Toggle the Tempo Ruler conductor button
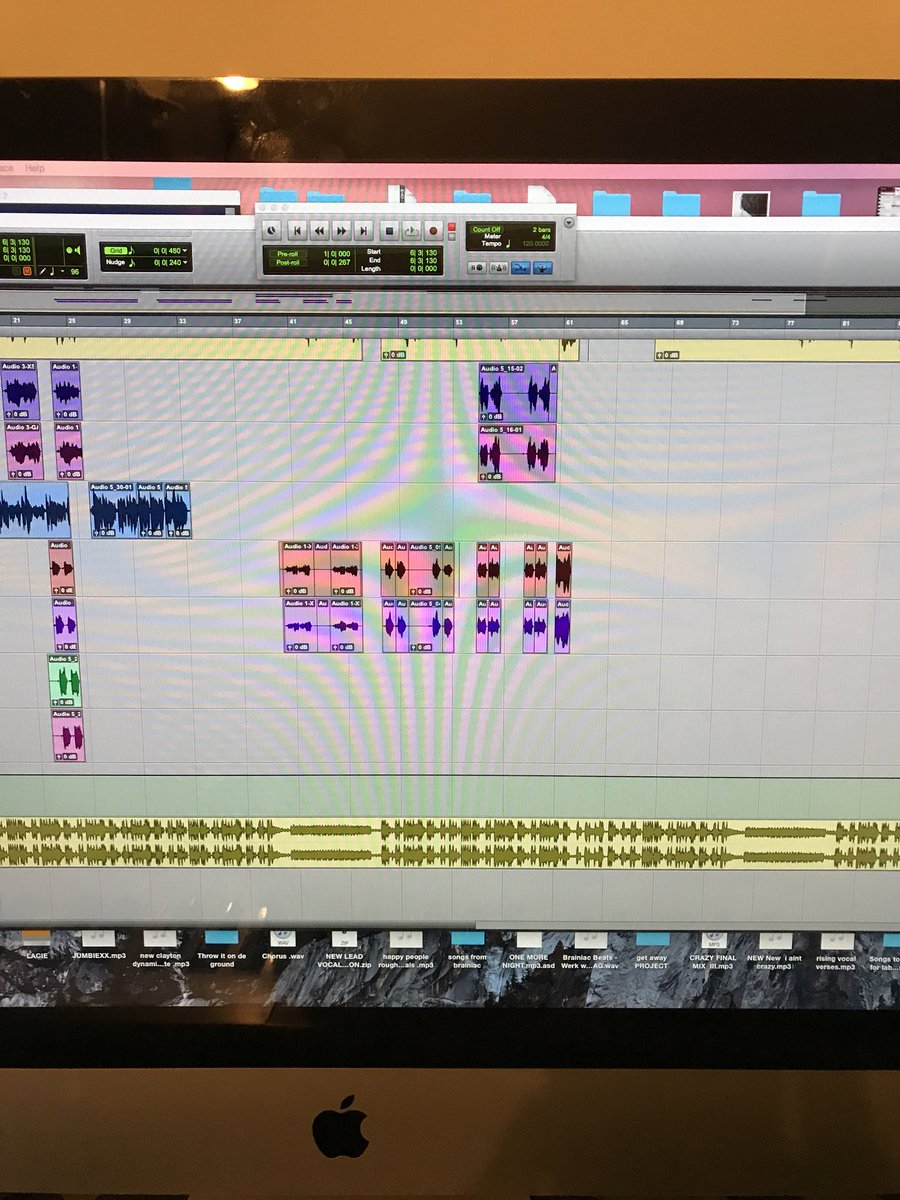Screen dimensions: 900x1200 (x=543, y=267)
